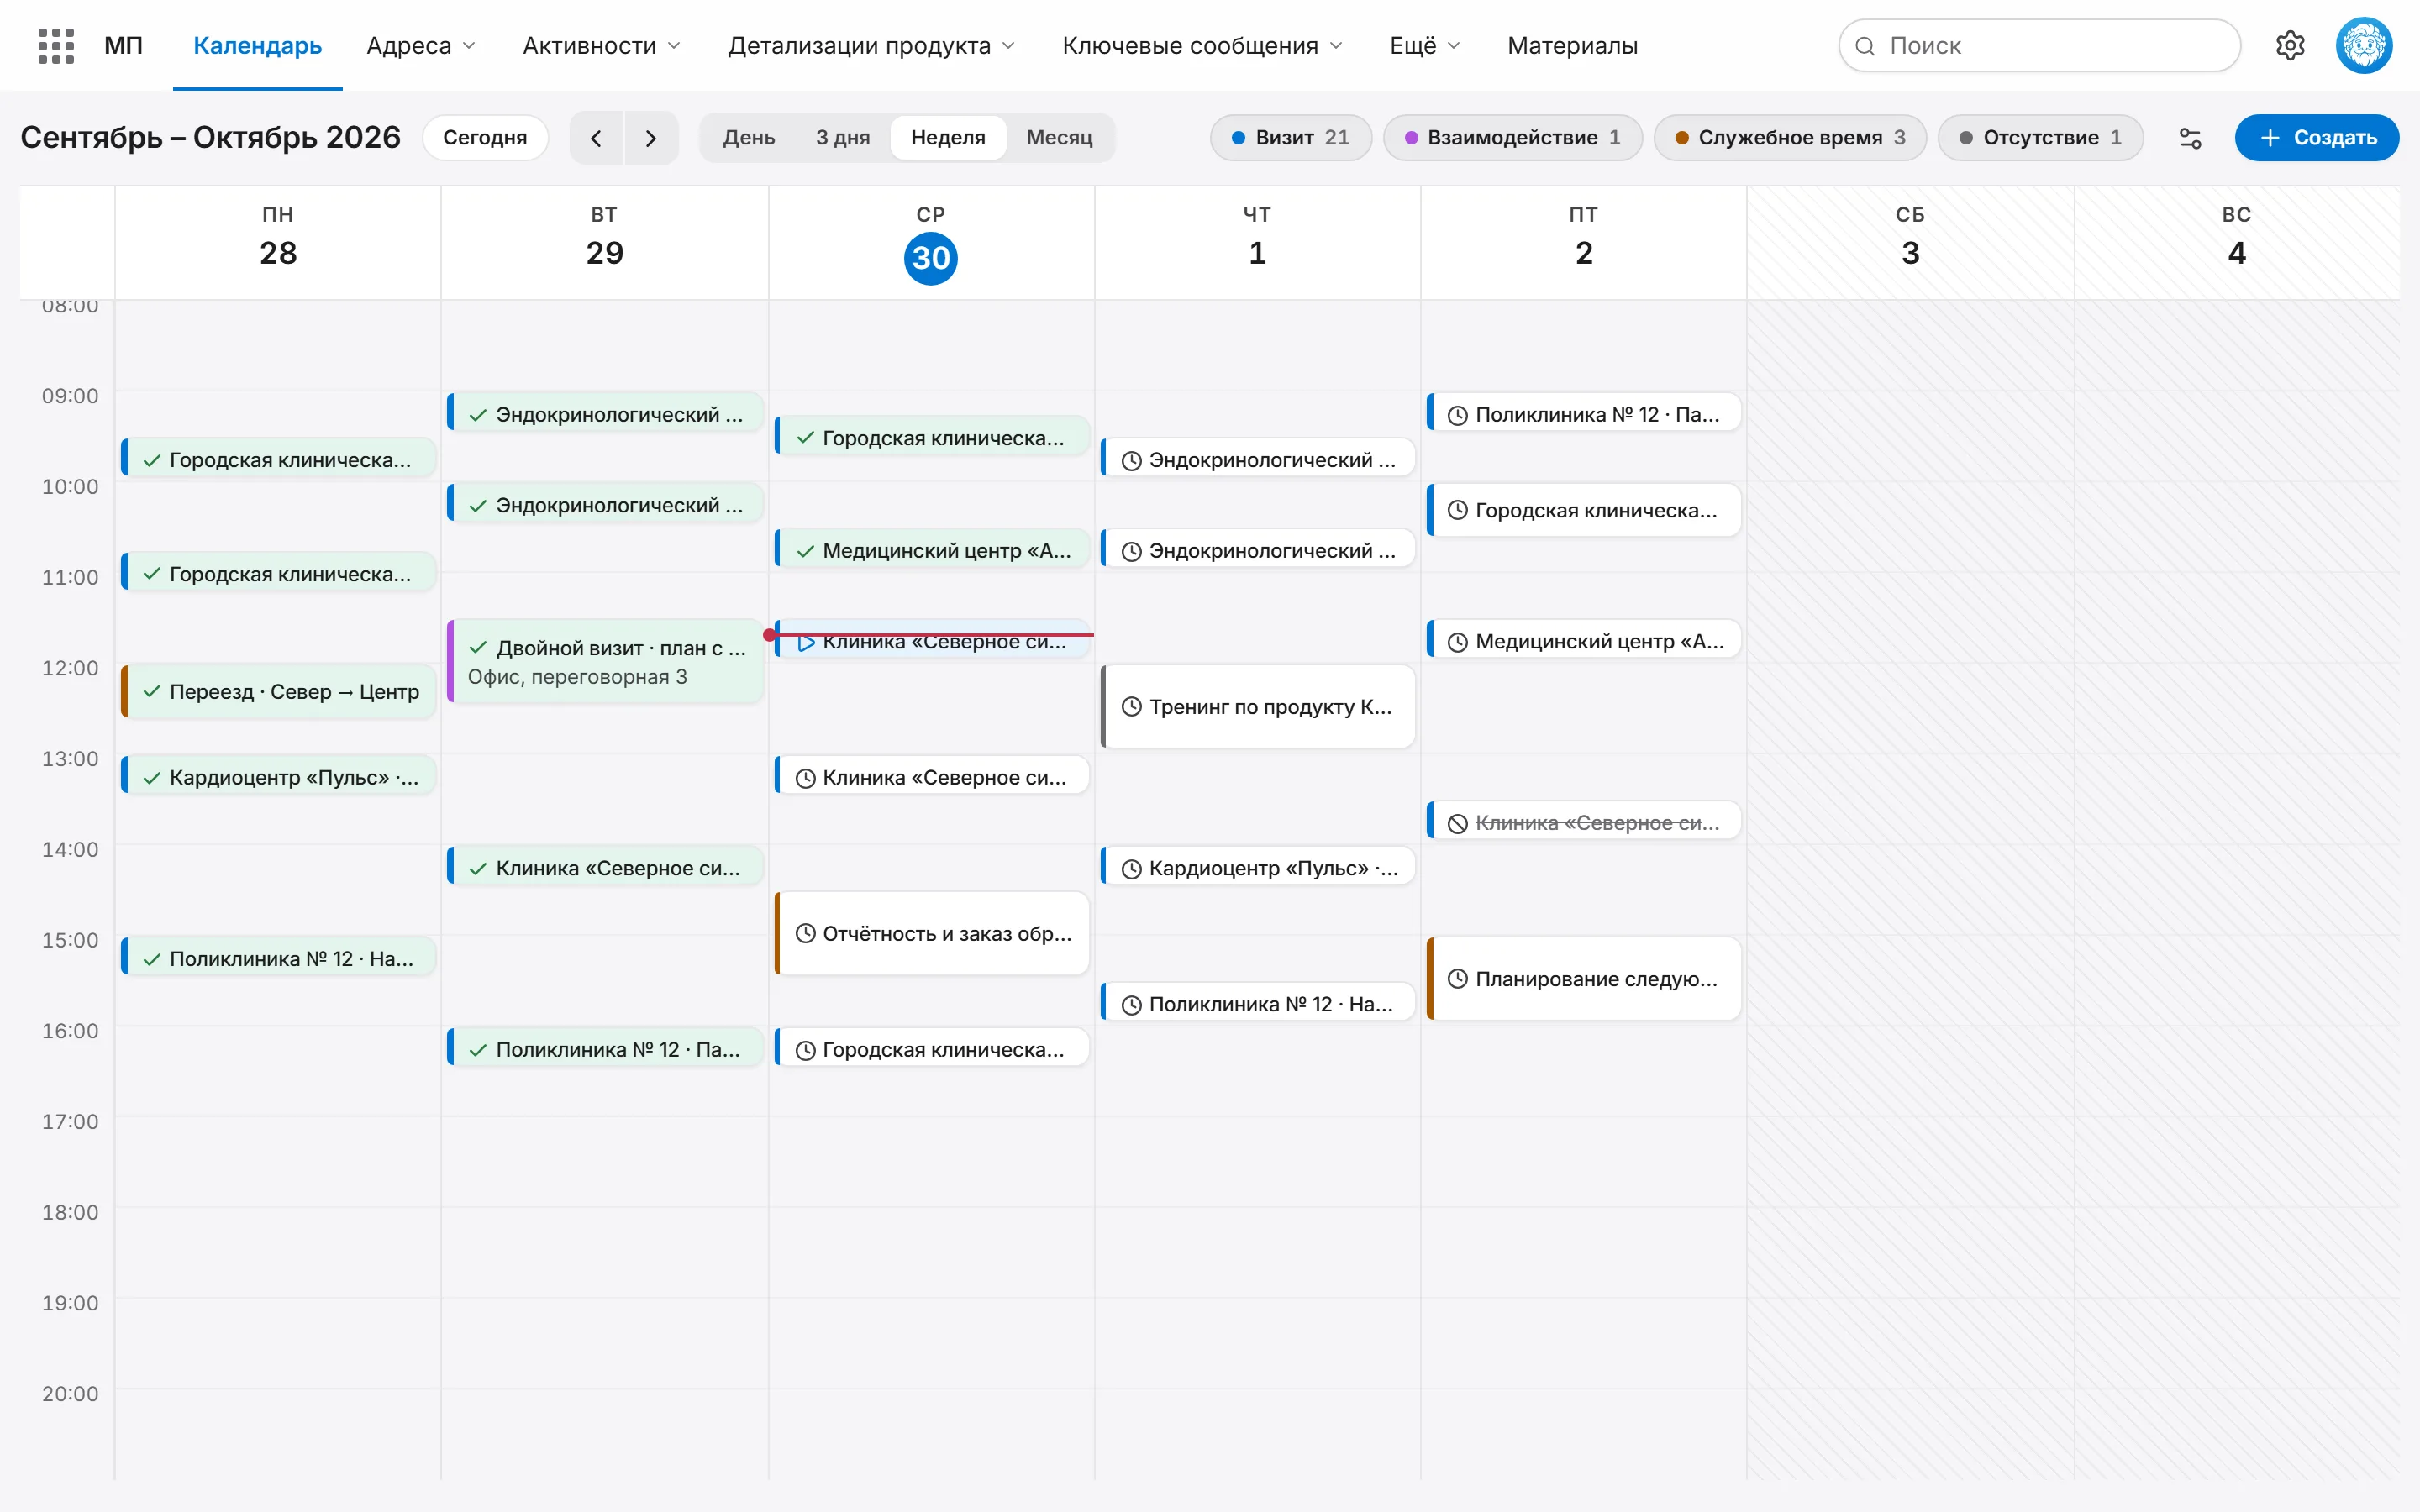Image resolution: width=2420 pixels, height=1512 pixels.
Task: Click the search magnifier icon
Action: coord(1865,46)
